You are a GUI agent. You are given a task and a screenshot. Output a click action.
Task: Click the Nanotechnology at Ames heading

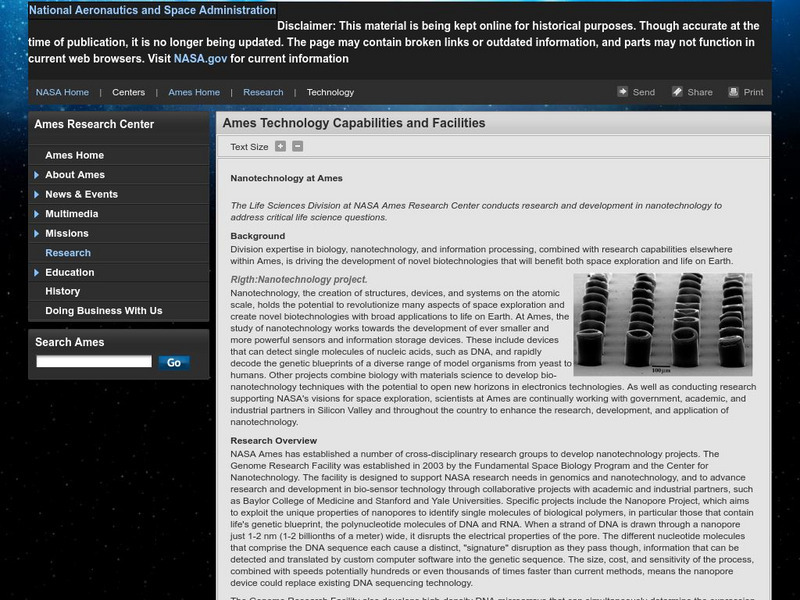[286, 178]
